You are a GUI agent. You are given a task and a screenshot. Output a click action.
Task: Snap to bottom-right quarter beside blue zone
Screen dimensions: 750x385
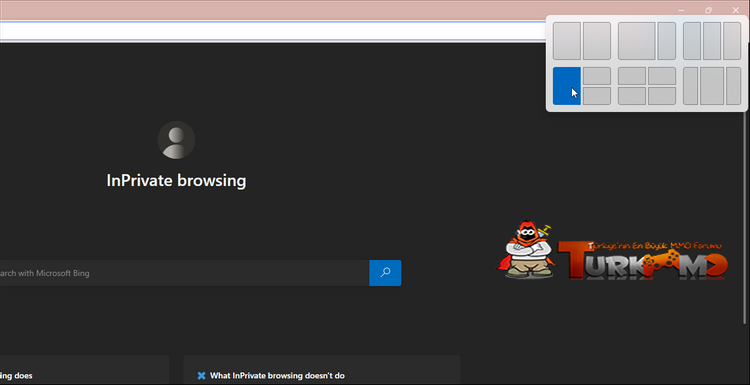(x=597, y=96)
